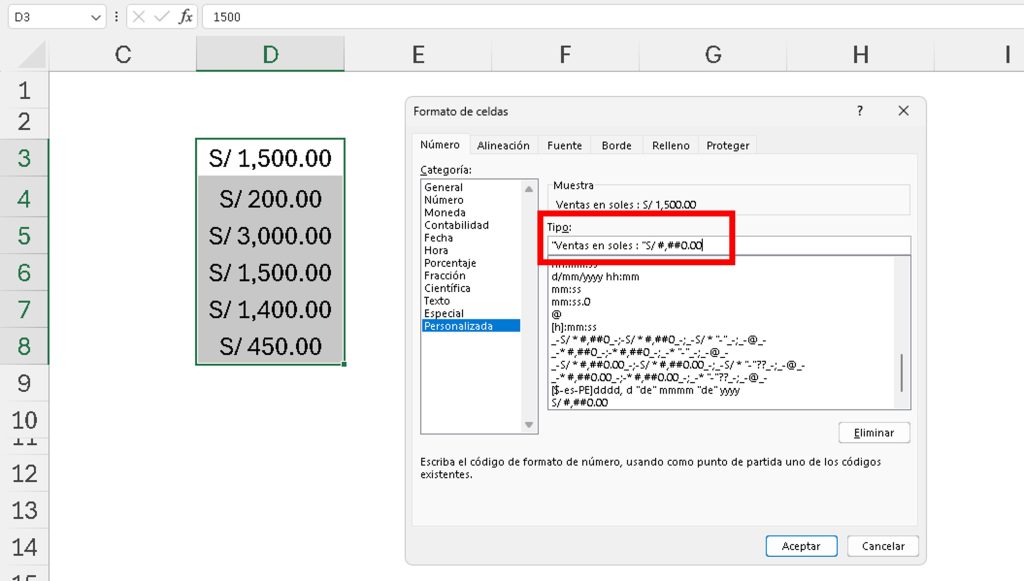This screenshot has width=1024, height=581.
Task: Go to the Borde tab
Action: pyautogui.click(x=616, y=145)
